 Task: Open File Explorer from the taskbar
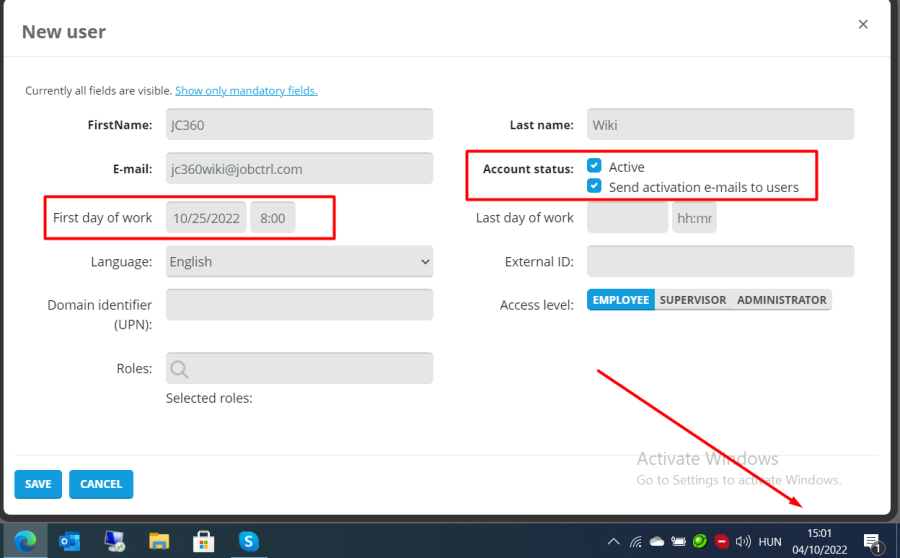pyautogui.click(x=159, y=541)
